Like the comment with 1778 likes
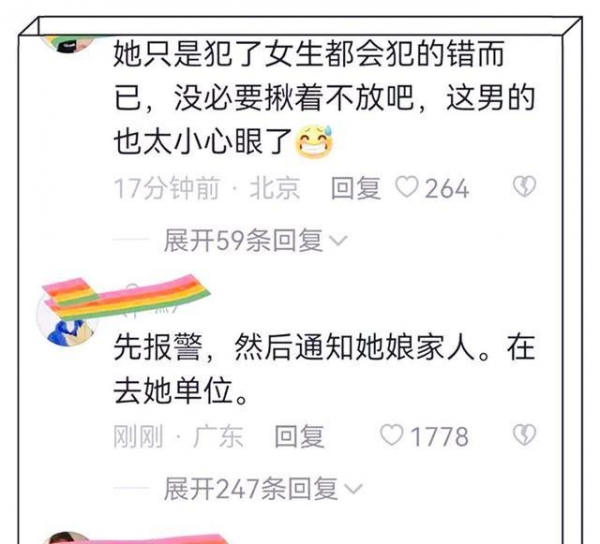Screen dimensions: 600x544 (391, 436)
